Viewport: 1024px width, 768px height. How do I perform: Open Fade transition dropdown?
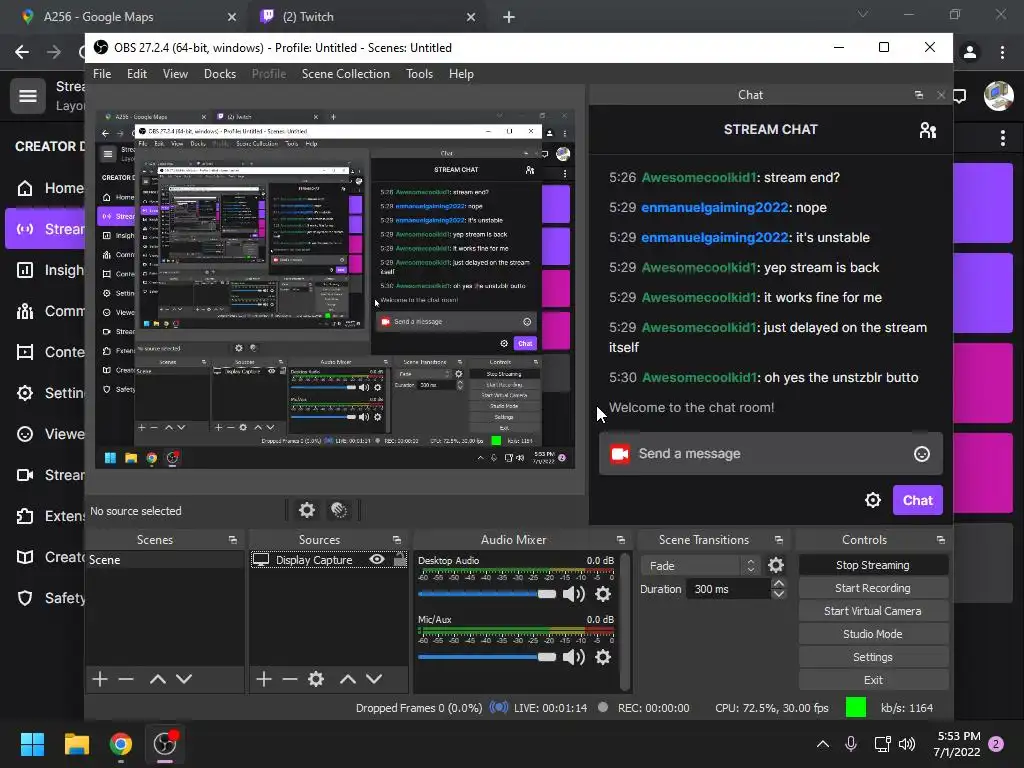pyautogui.click(x=701, y=566)
